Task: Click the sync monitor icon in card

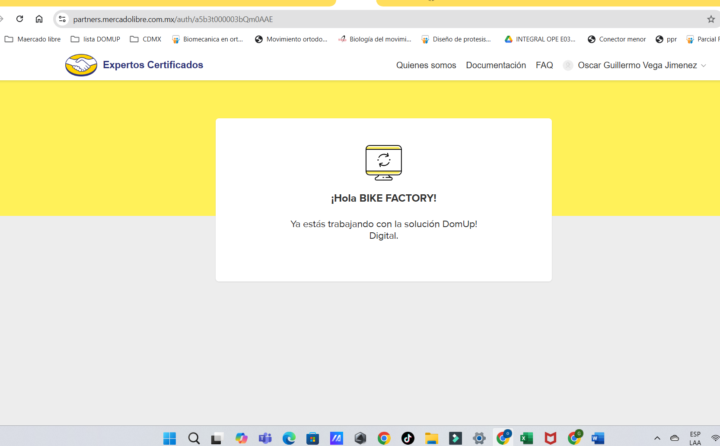Action: click(383, 162)
